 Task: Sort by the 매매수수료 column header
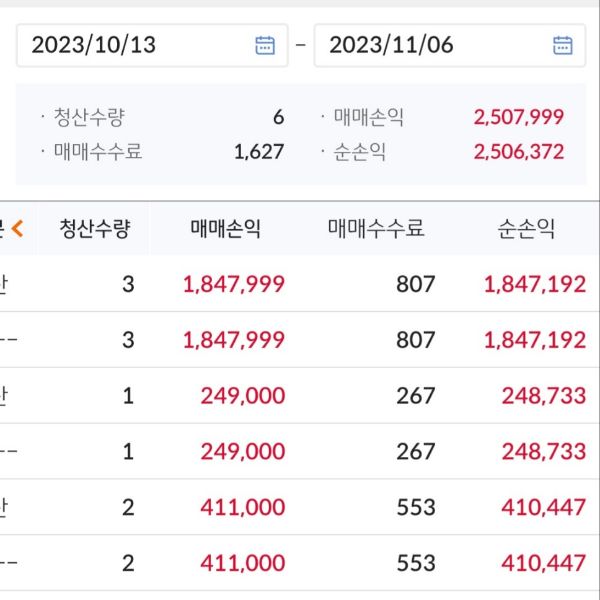pos(376,228)
